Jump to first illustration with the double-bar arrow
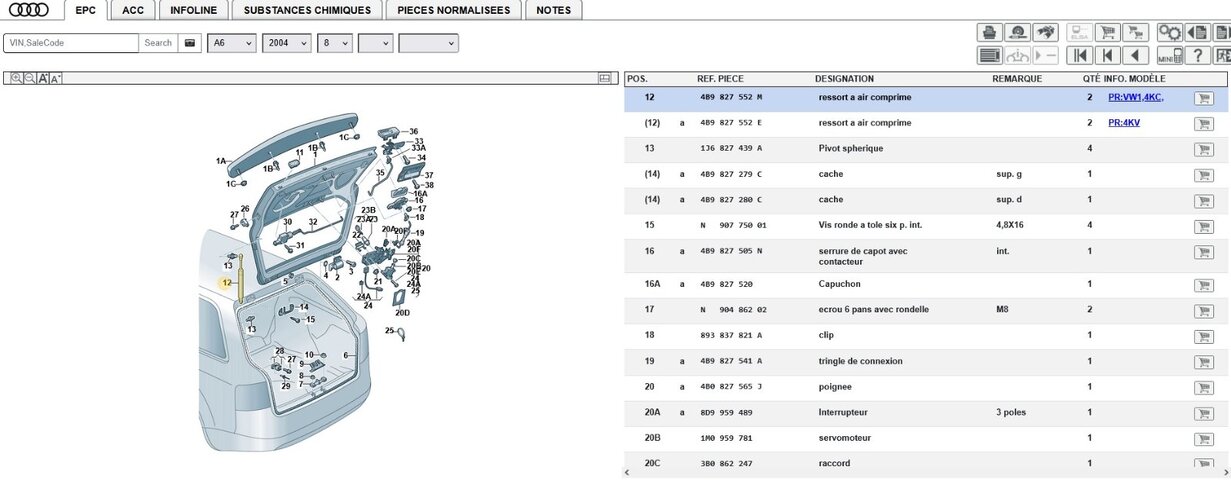 point(1079,55)
